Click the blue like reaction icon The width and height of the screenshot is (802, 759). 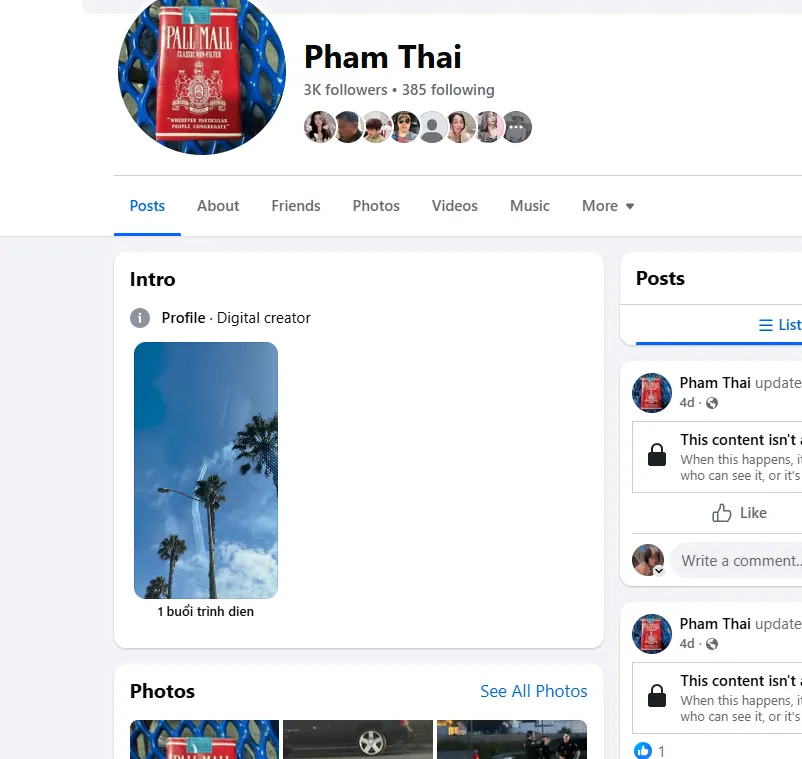click(642, 750)
